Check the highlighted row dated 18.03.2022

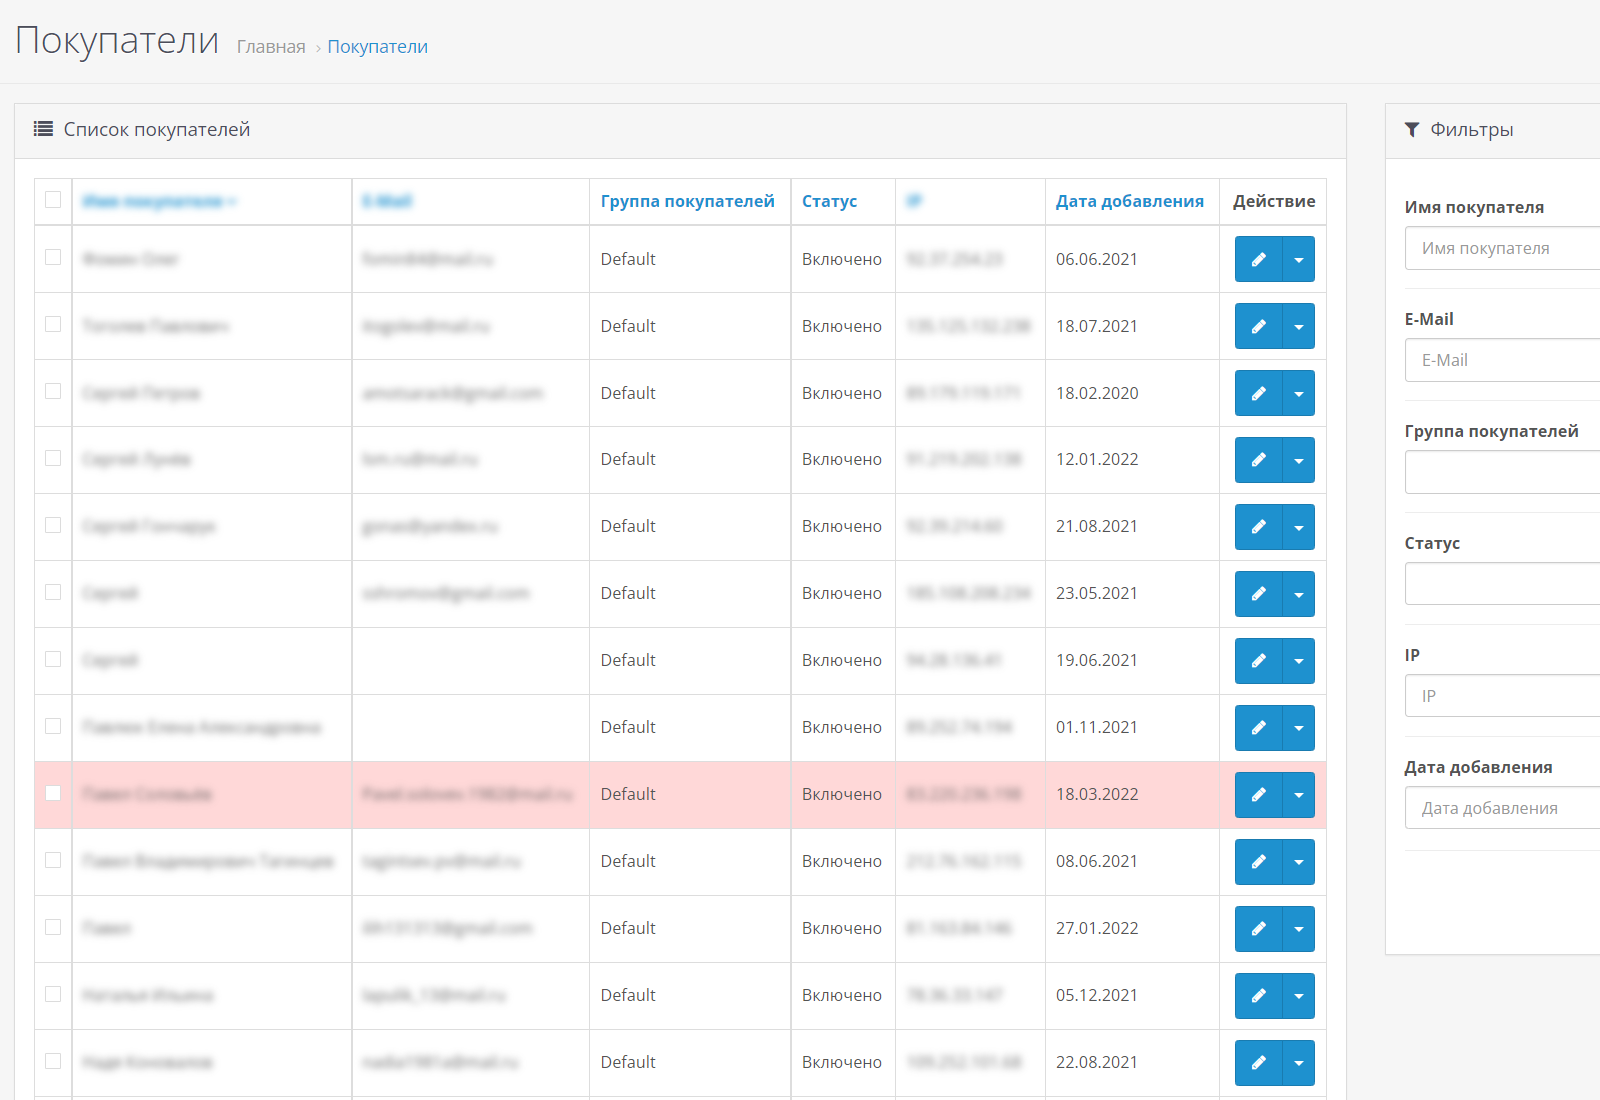[53, 793]
